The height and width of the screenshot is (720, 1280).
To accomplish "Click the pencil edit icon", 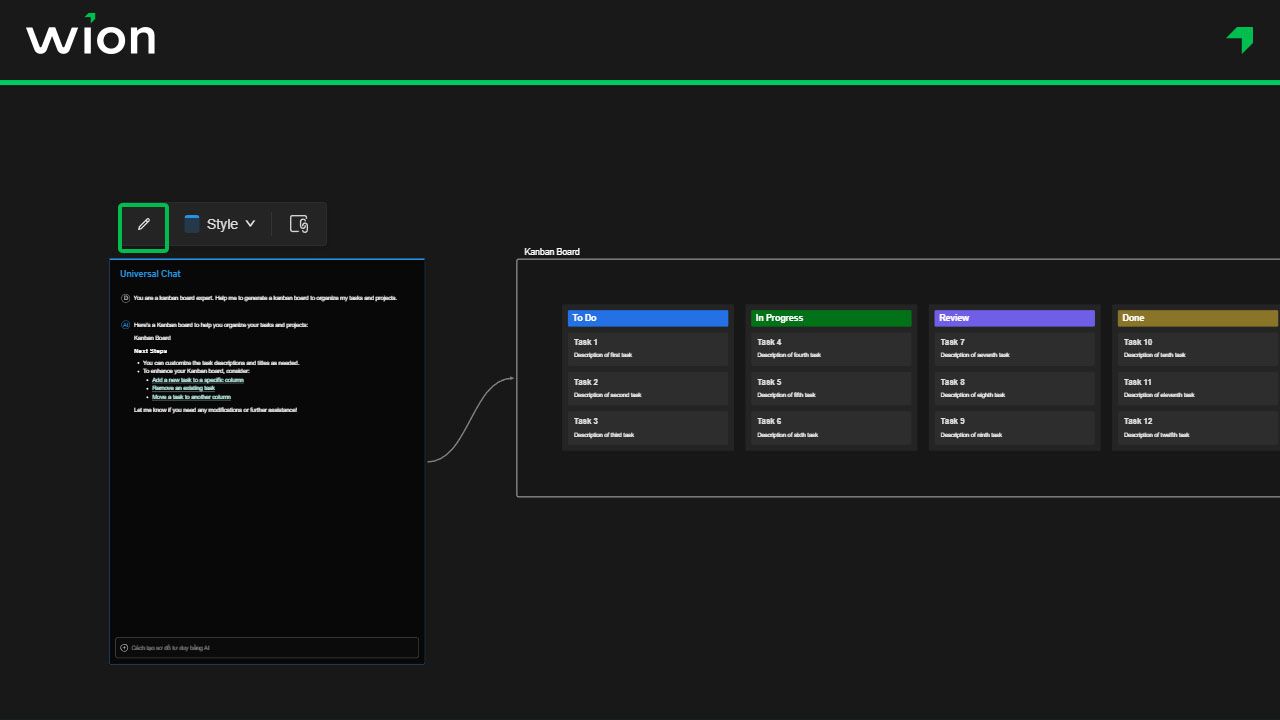I will 143,225.
